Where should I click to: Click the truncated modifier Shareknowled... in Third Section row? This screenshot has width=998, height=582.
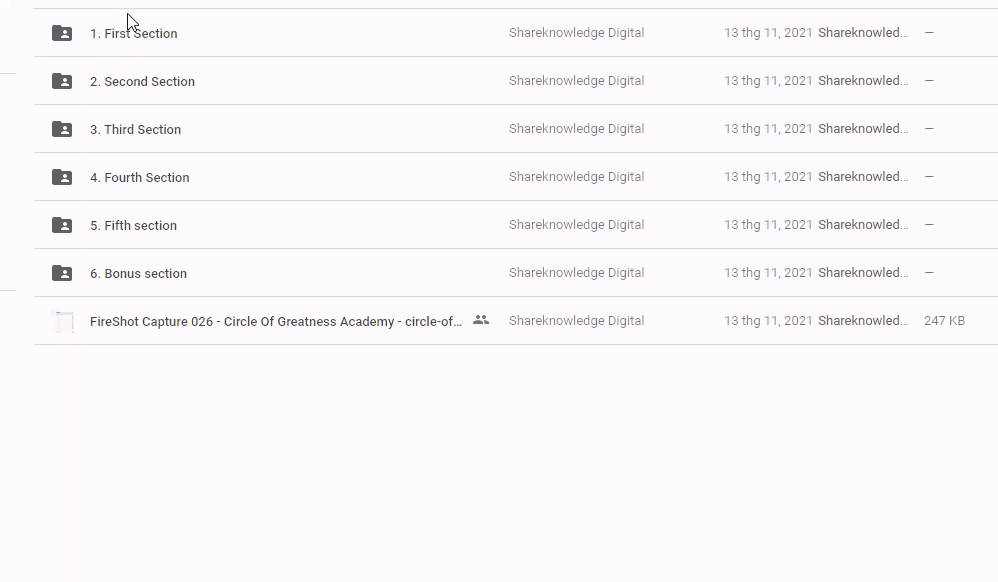pyautogui.click(x=863, y=129)
